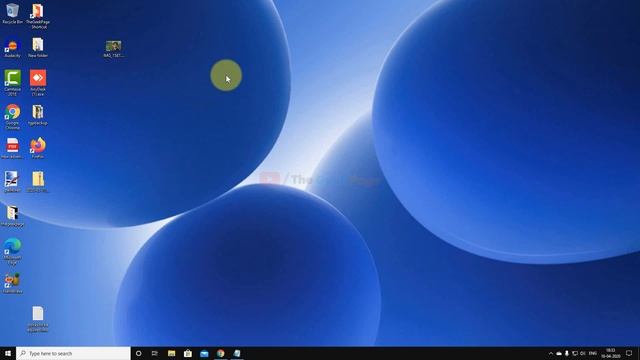Click the microphone tray icon

click(567, 353)
